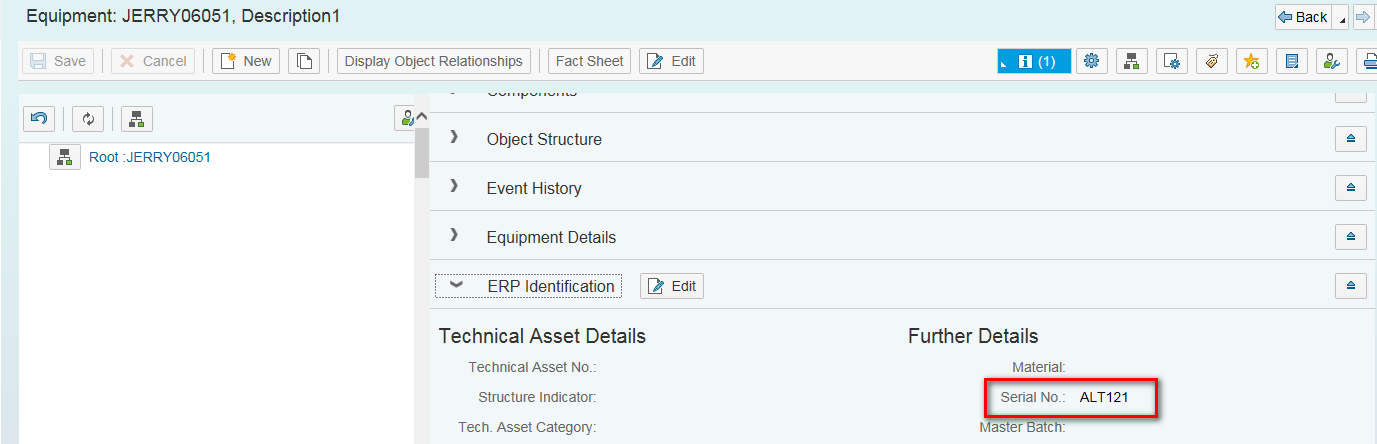Image resolution: width=1377 pixels, height=444 pixels.
Task: Add to favorites with star icon
Action: [1251, 61]
